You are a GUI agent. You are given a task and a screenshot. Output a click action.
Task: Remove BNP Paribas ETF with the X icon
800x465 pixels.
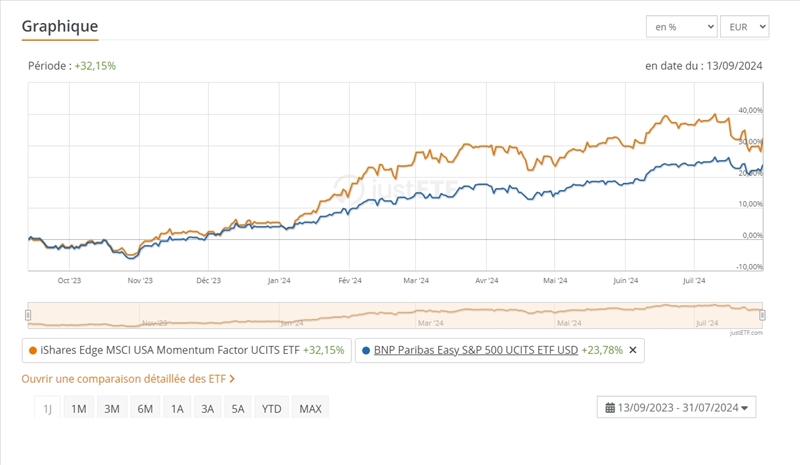[632, 351]
